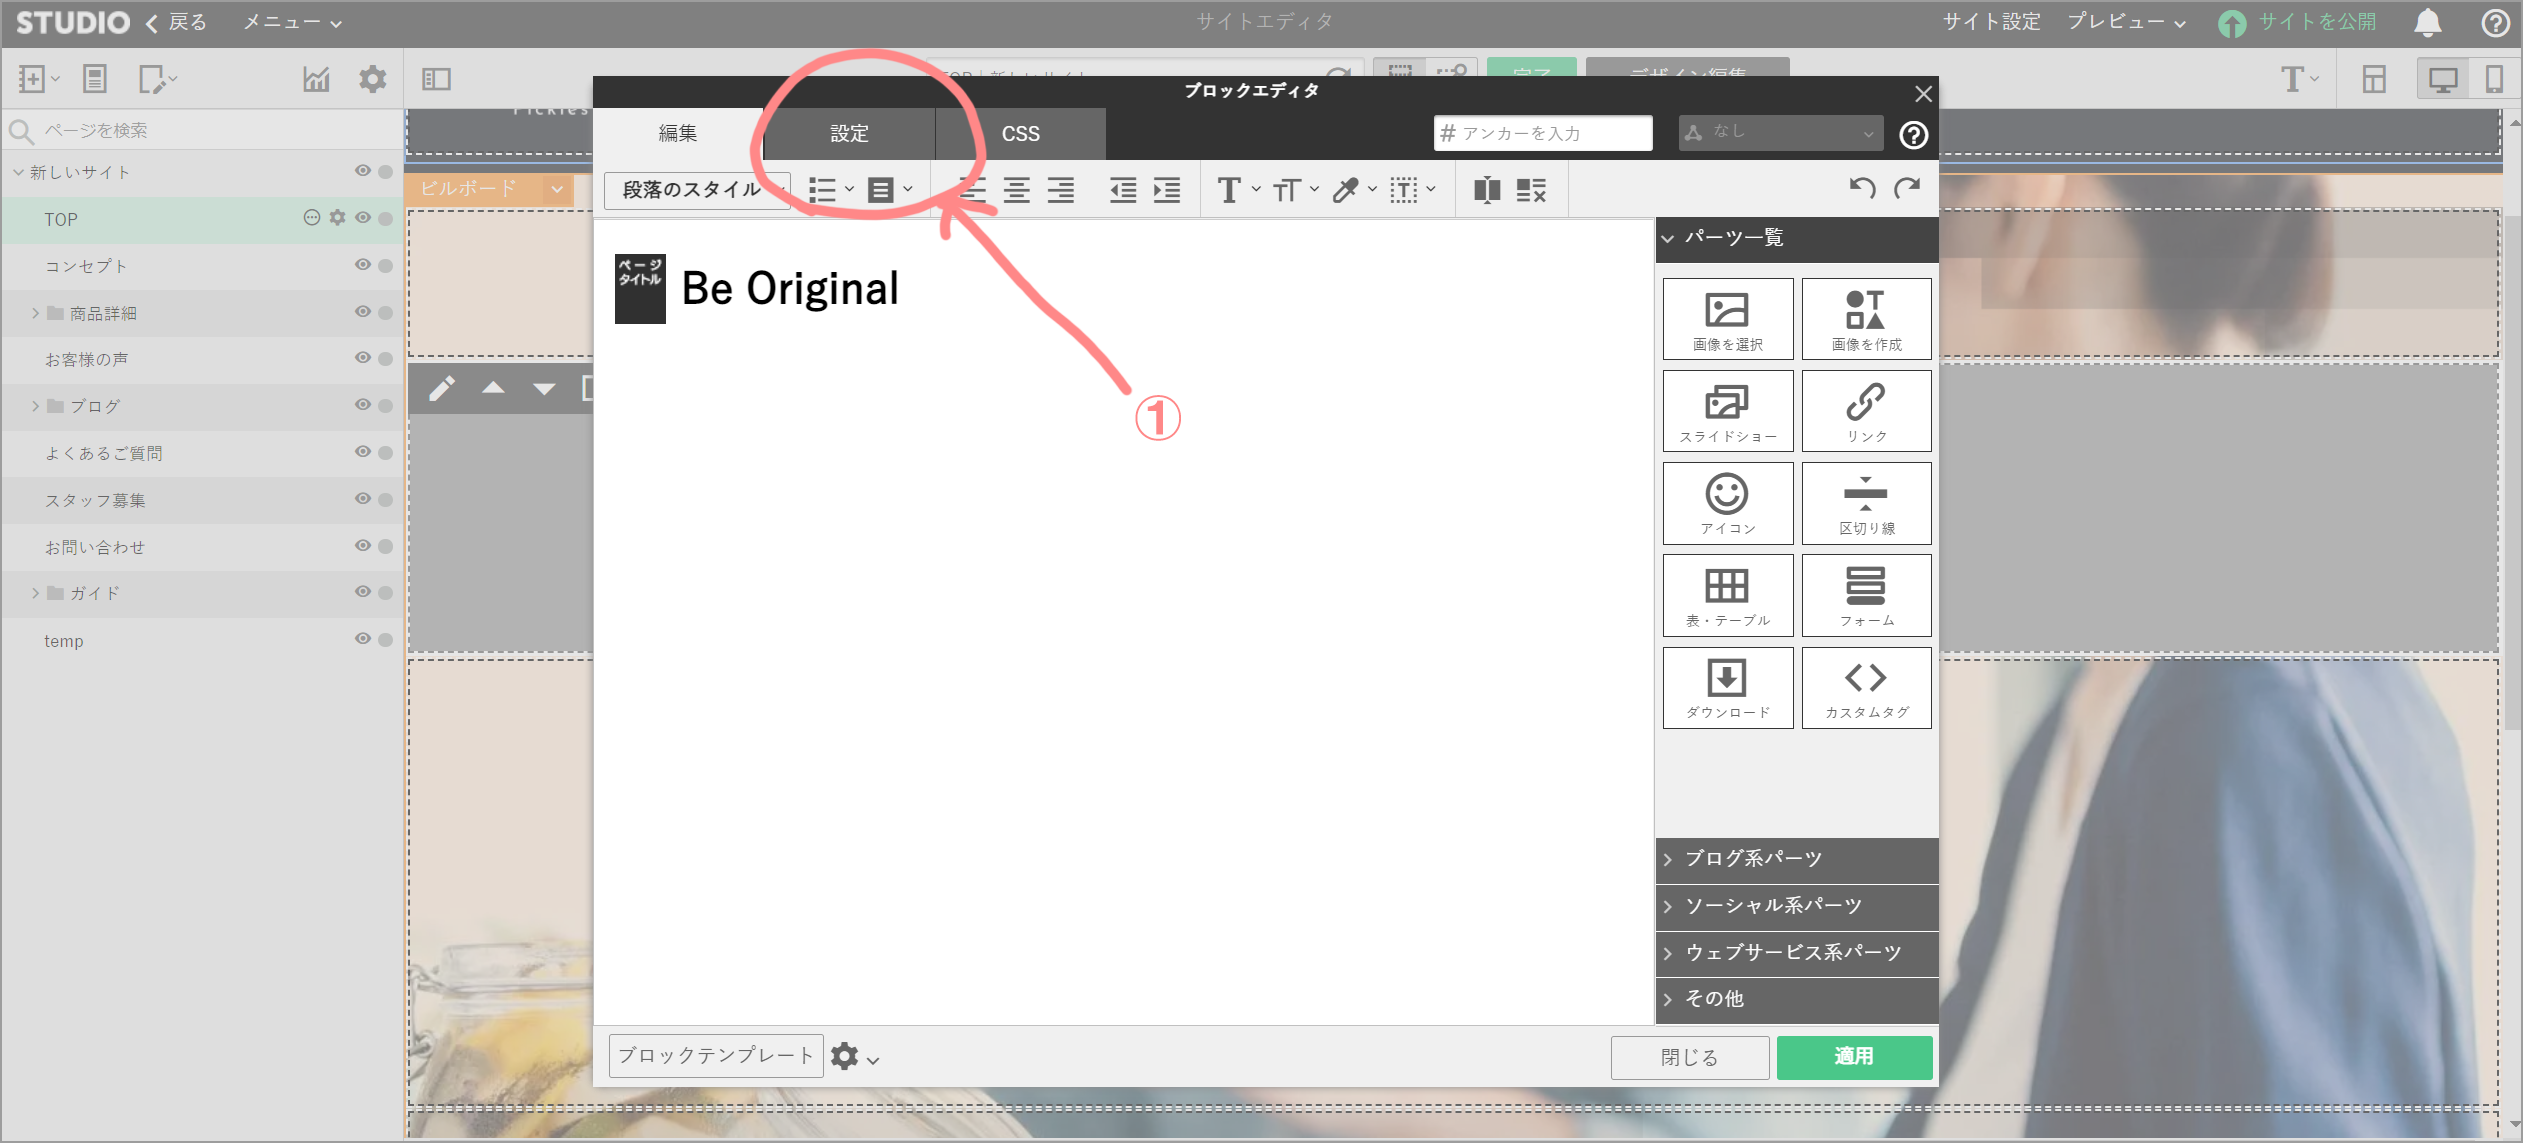The height and width of the screenshot is (1143, 2523).
Task: Switch to the CSS tab
Action: (1020, 134)
